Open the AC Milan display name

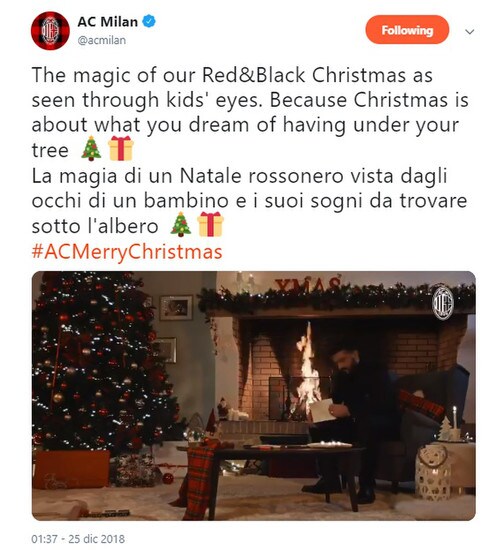point(107,22)
